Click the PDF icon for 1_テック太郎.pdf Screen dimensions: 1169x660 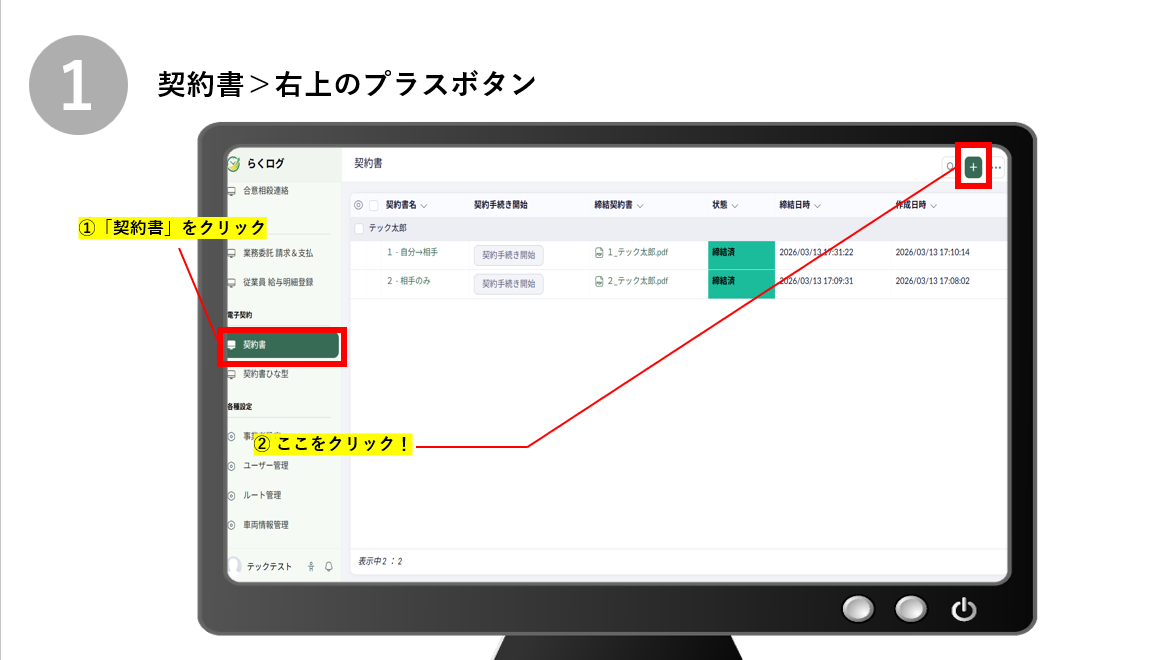(599, 253)
